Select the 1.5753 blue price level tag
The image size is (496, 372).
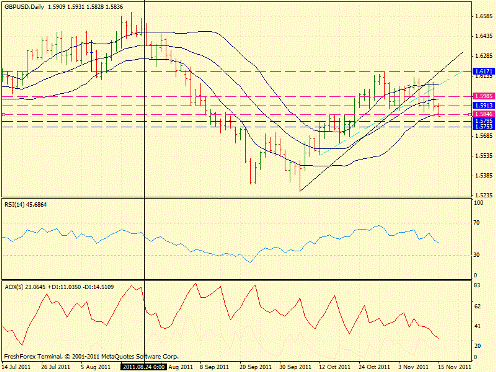pyautogui.click(x=483, y=127)
